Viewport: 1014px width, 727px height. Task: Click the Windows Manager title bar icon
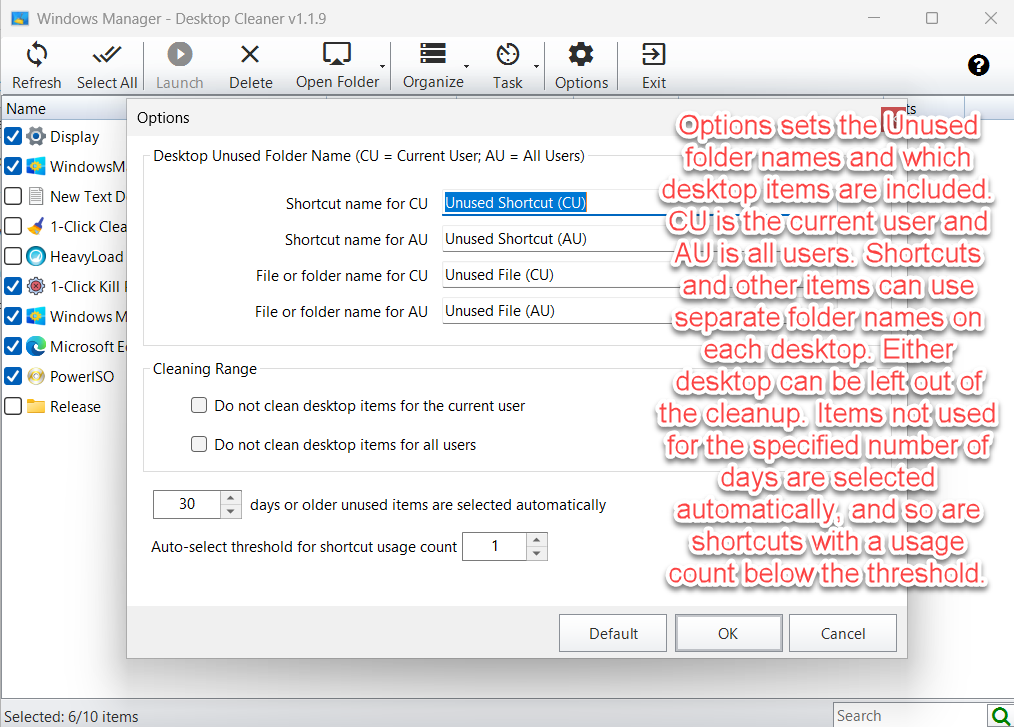tap(20, 18)
